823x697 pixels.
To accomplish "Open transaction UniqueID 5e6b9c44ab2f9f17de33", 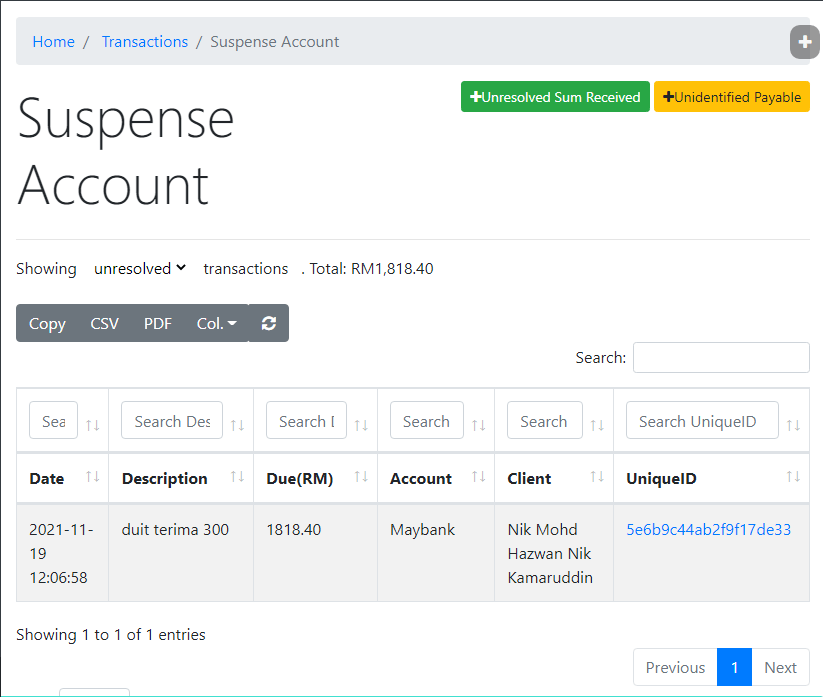I will point(710,529).
